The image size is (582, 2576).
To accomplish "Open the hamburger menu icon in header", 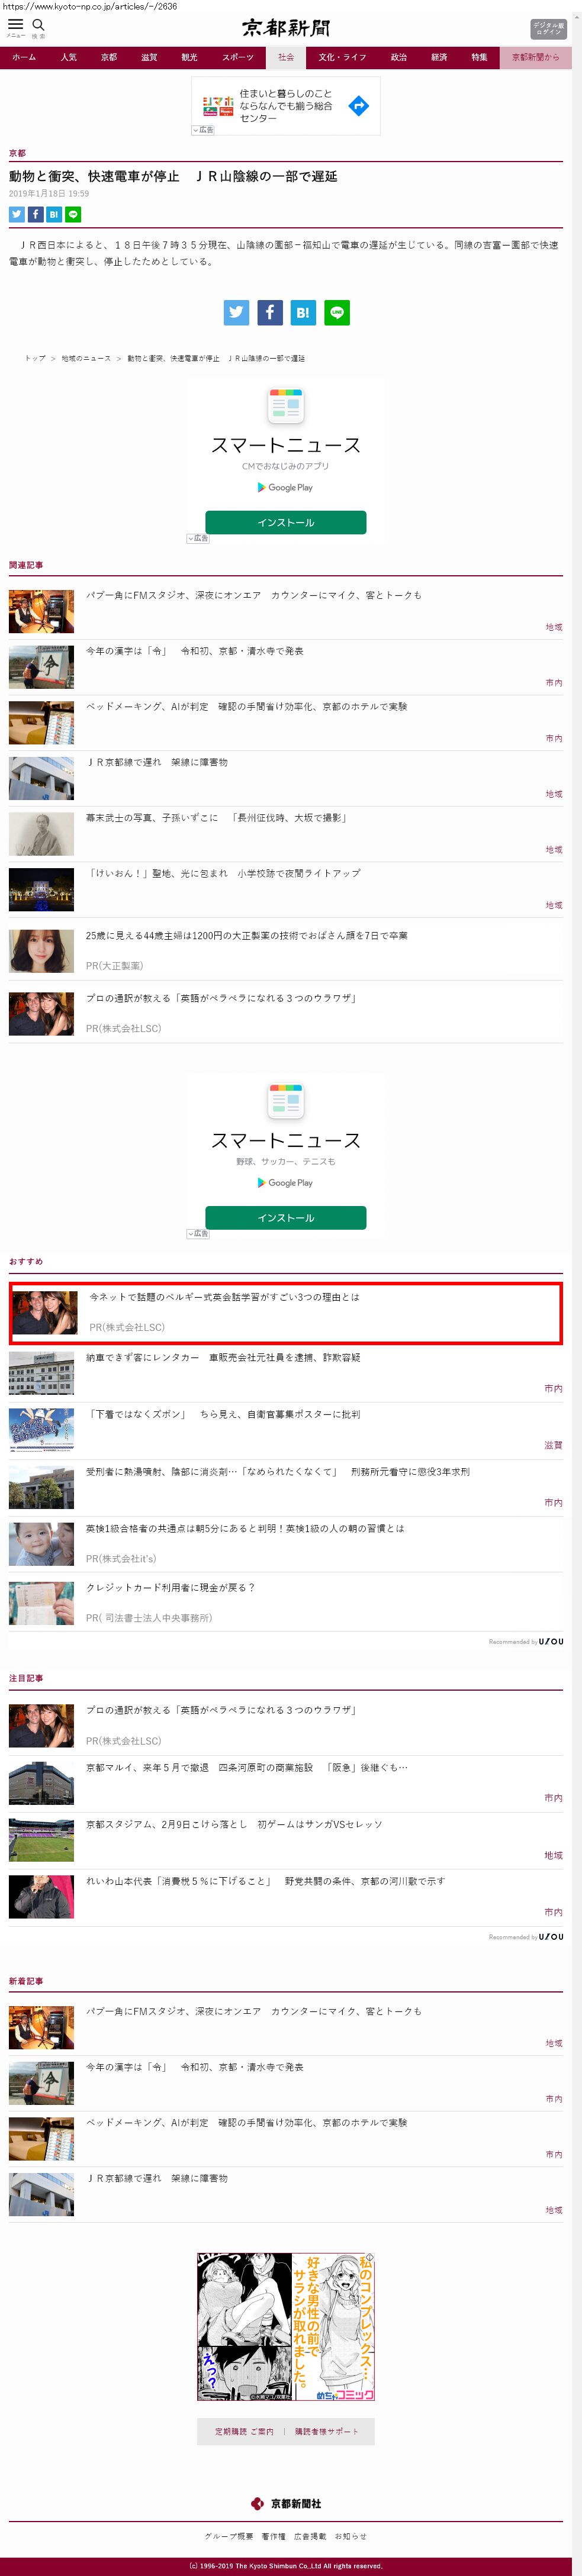I will click(15, 25).
